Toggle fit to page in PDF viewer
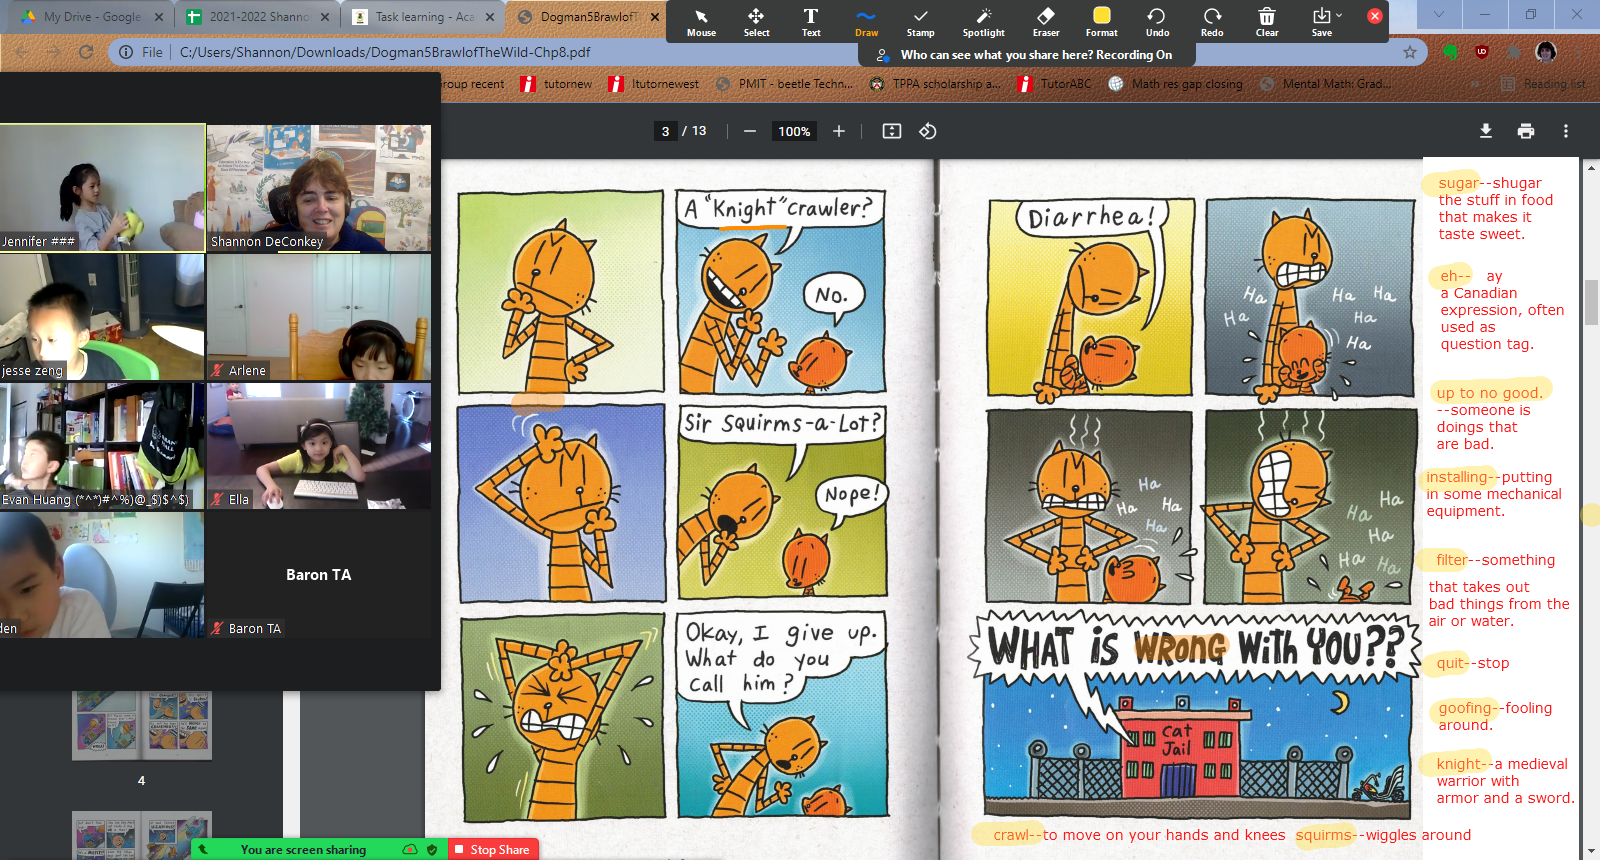 [892, 131]
